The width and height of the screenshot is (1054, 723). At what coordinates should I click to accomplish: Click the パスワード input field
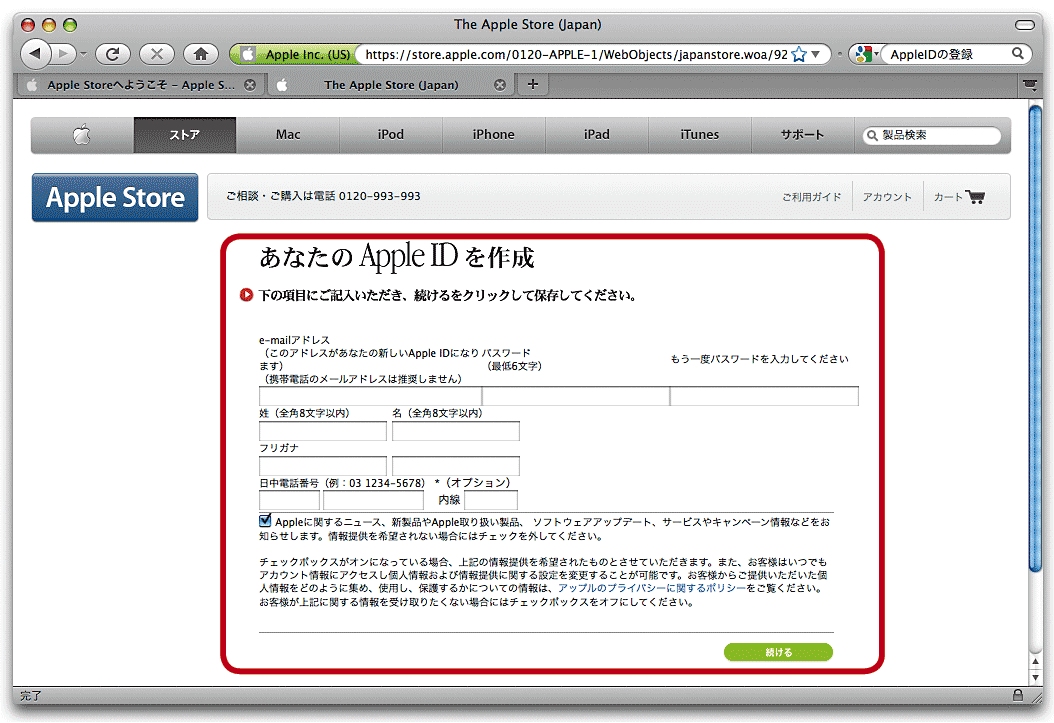coord(576,396)
